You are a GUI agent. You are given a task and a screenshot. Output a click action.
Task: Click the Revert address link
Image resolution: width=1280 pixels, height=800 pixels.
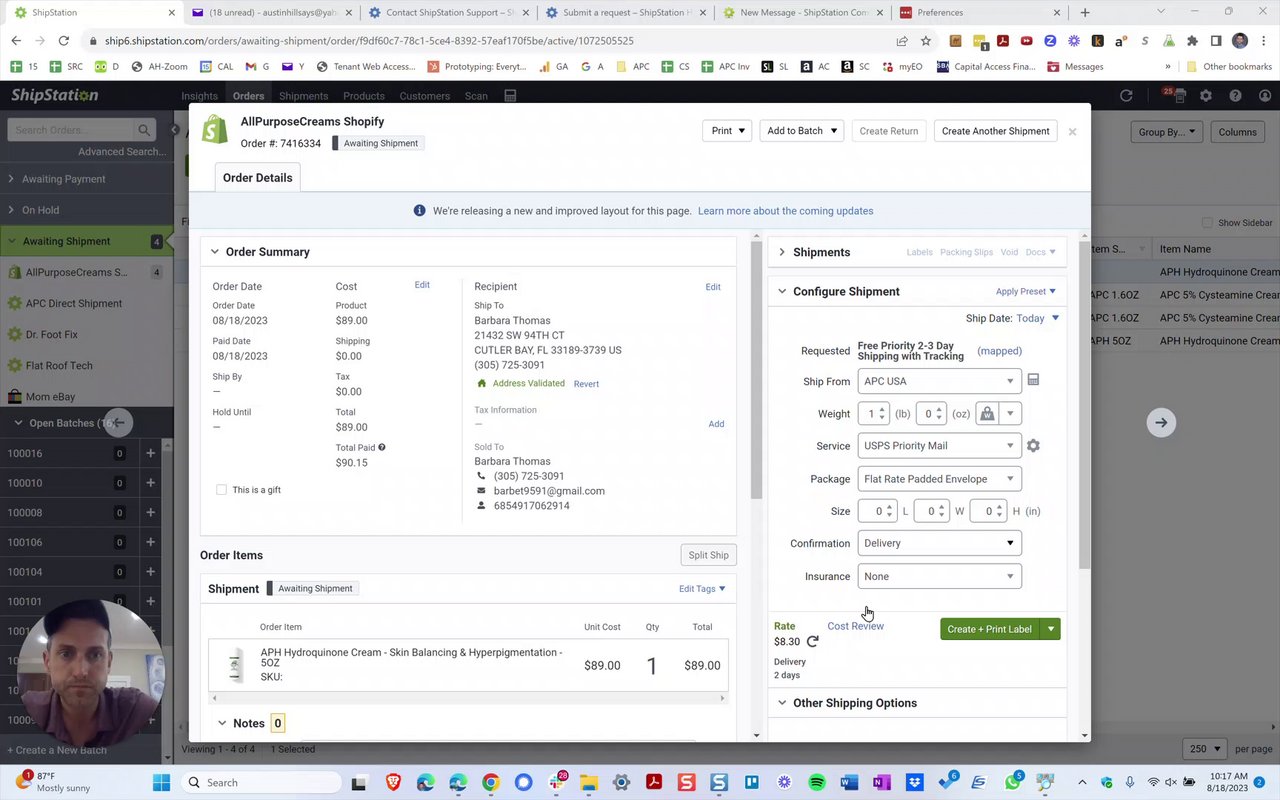pyautogui.click(x=586, y=384)
